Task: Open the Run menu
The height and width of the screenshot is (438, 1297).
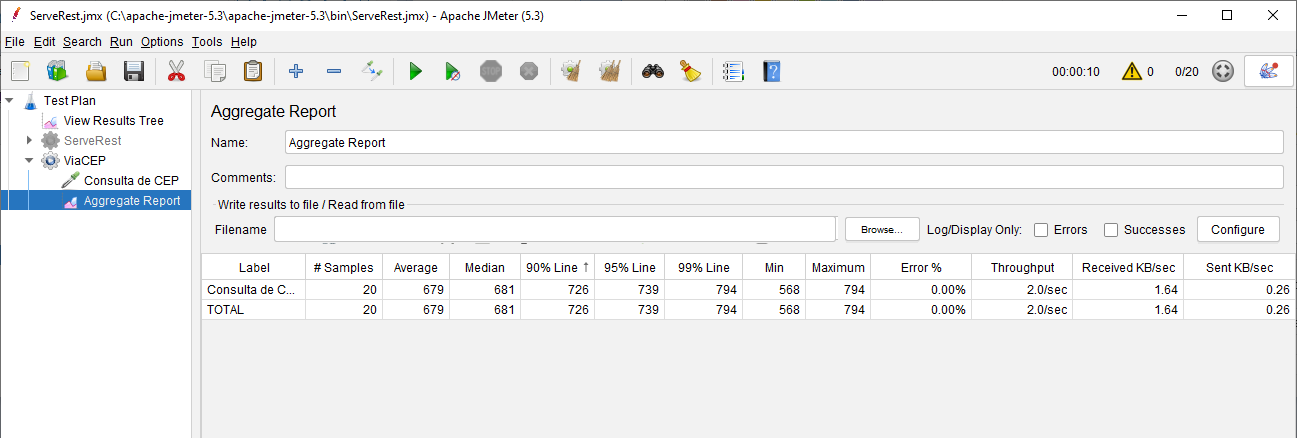Action: click(121, 42)
